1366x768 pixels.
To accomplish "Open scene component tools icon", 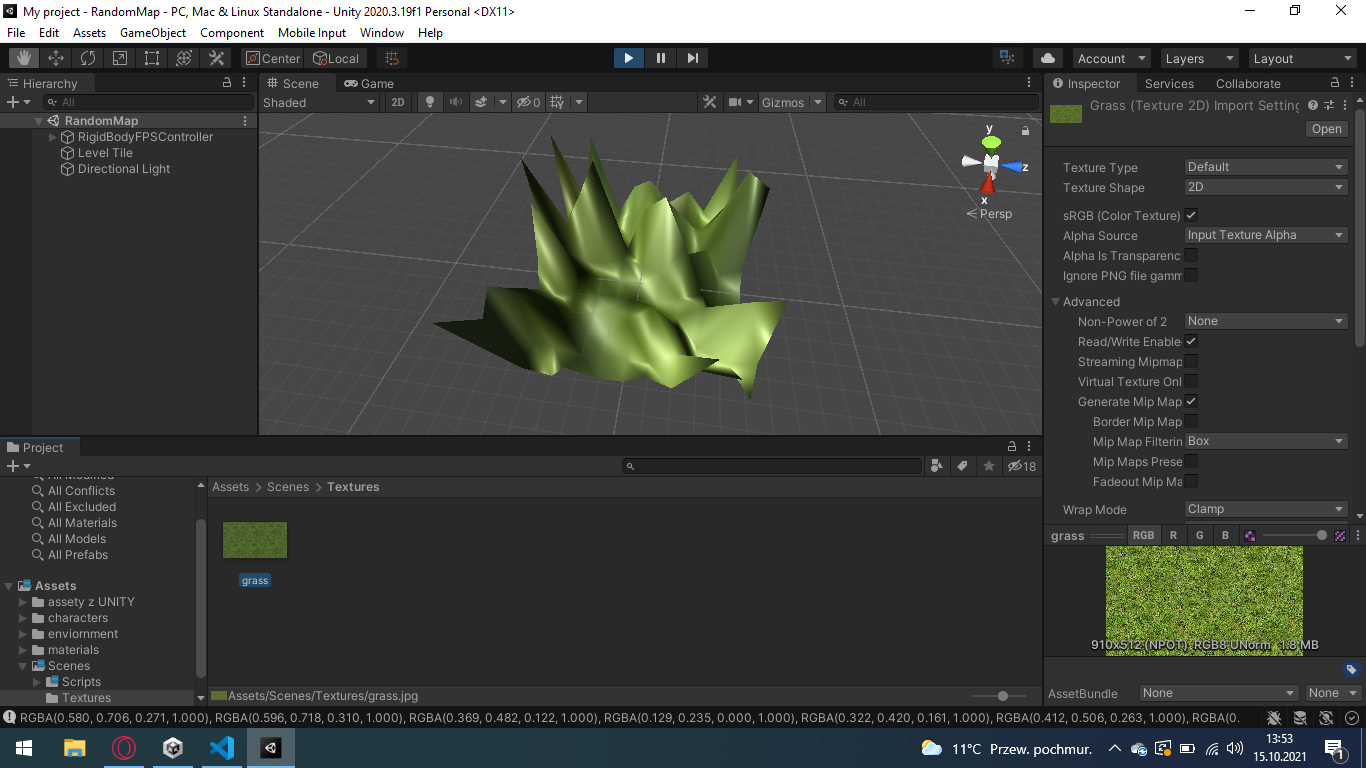I will [x=709, y=102].
